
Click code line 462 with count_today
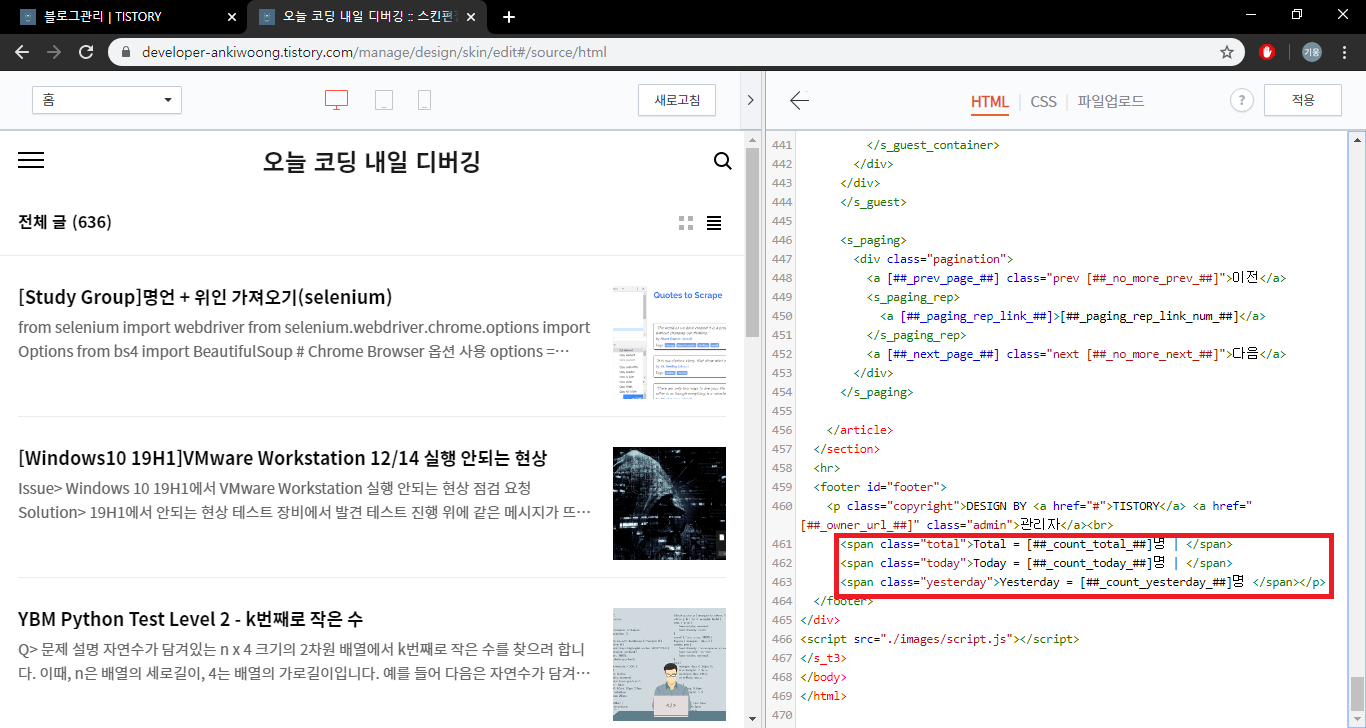tap(1037, 563)
